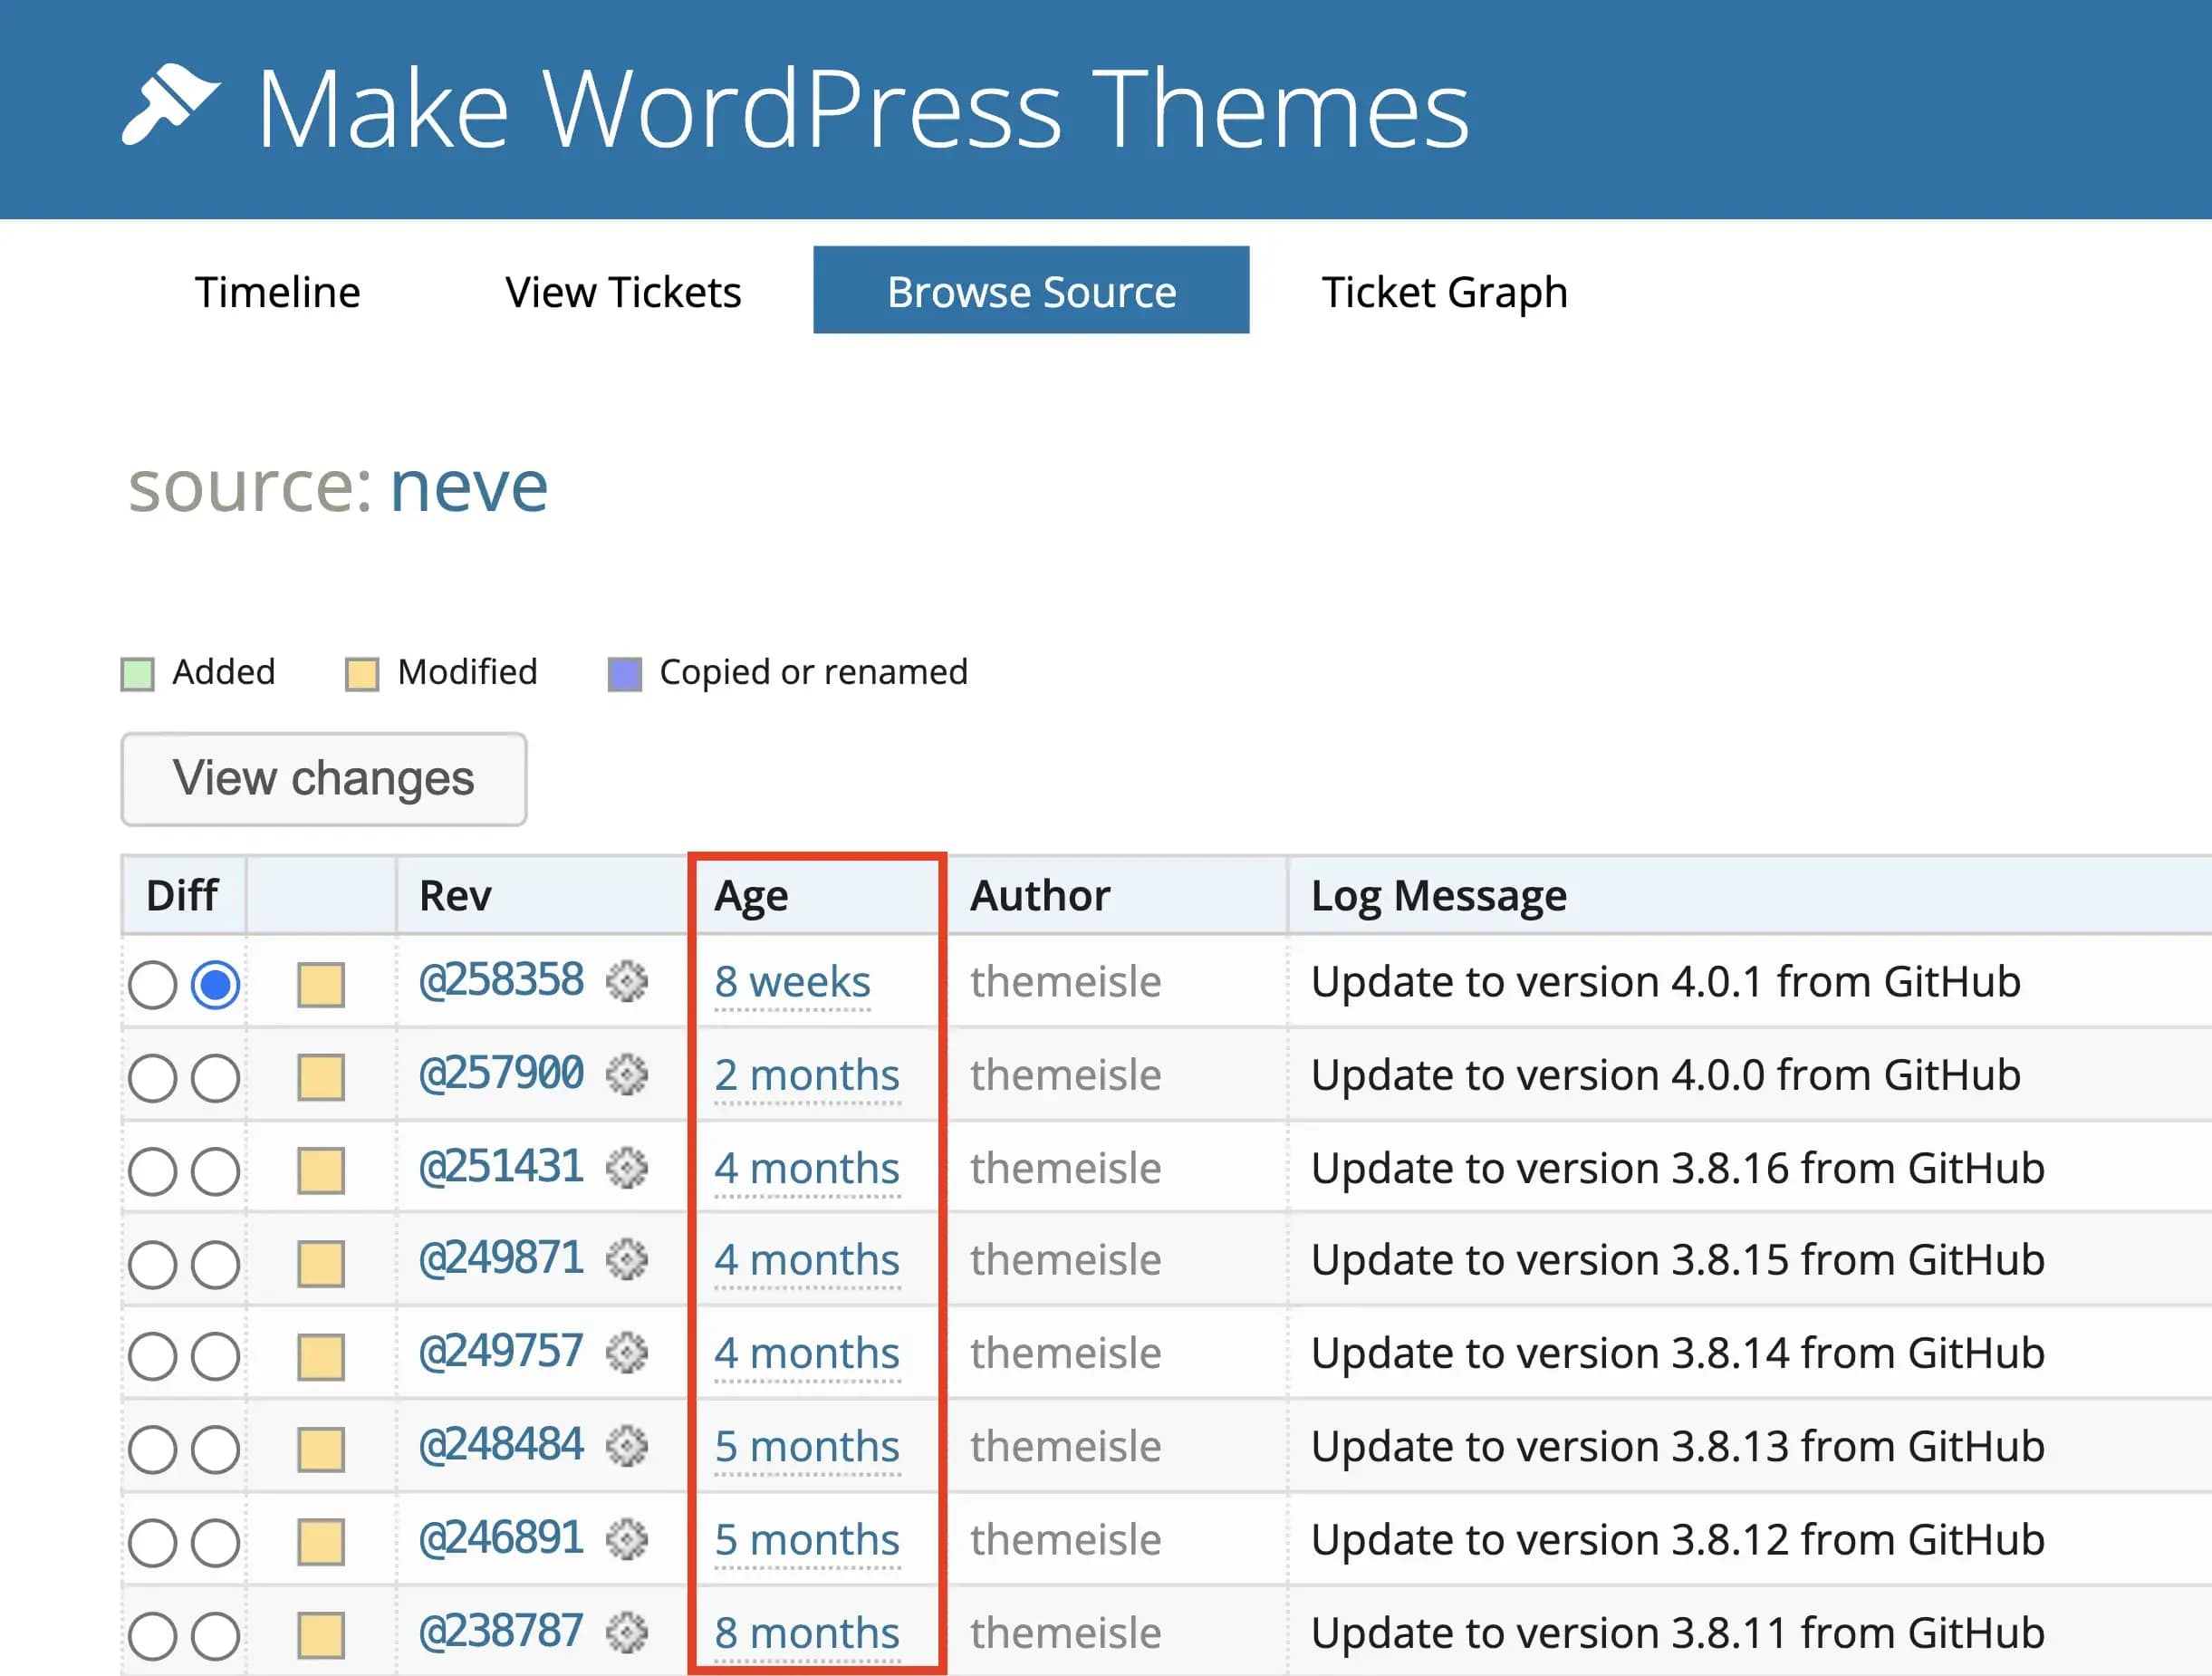Select the second diff radio for @249871
Image resolution: width=2212 pixels, height=1676 pixels.
tap(216, 1264)
